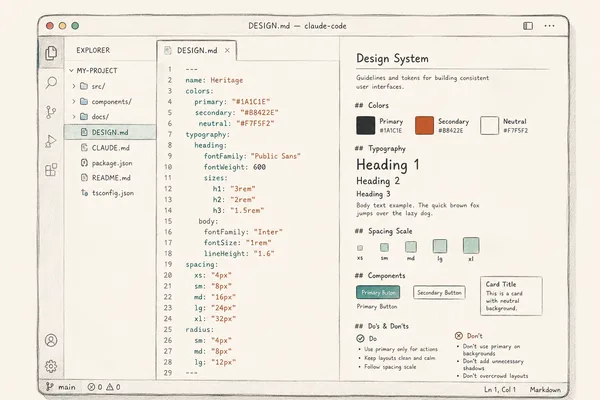Image resolution: width=600 pixels, height=400 pixels.
Task: Click the README.md file icon
Action: [x=84, y=178]
